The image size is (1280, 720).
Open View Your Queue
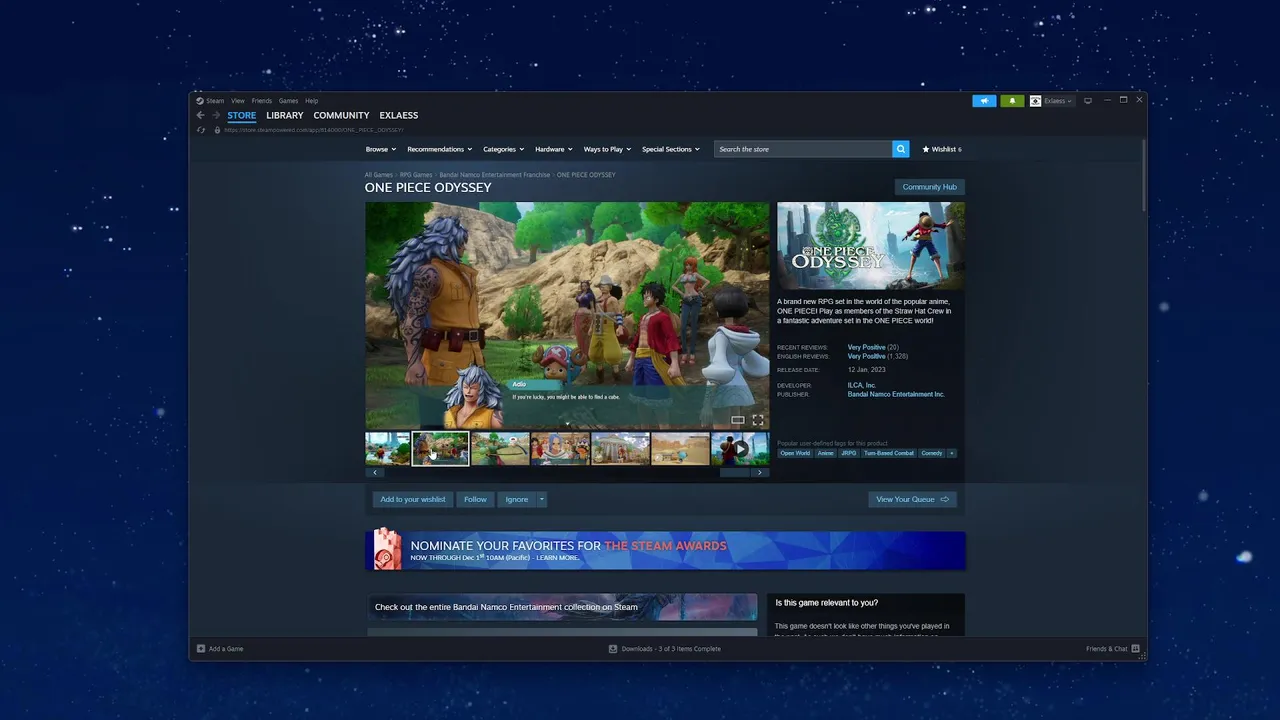tap(912, 499)
